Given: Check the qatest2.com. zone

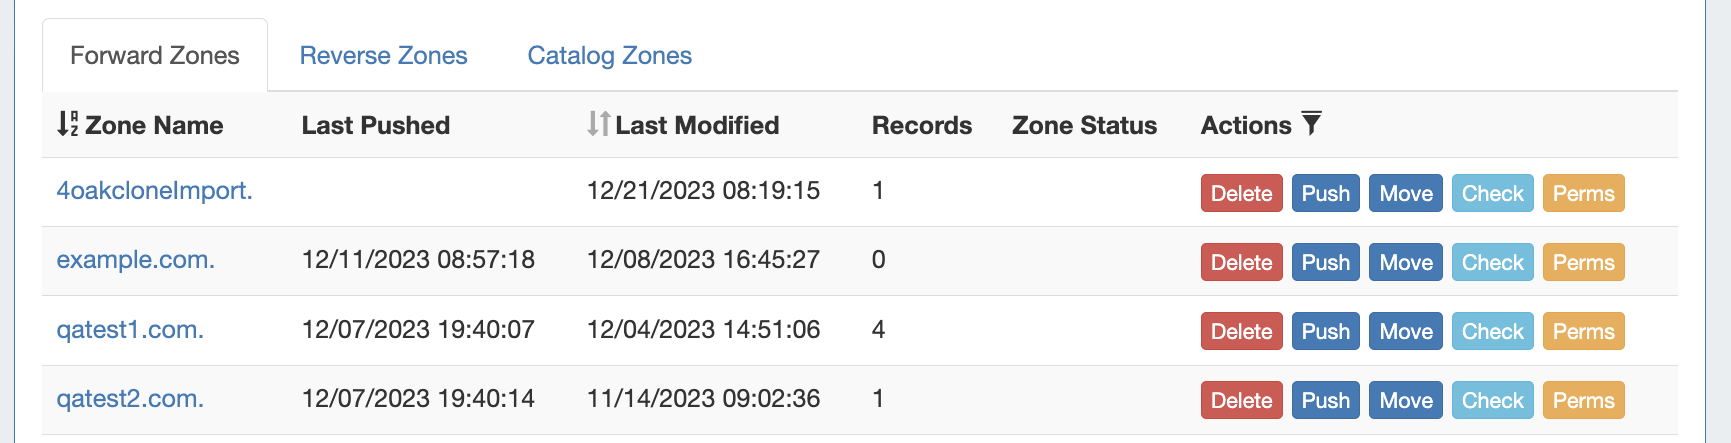Looking at the screenshot, I should coord(1492,400).
